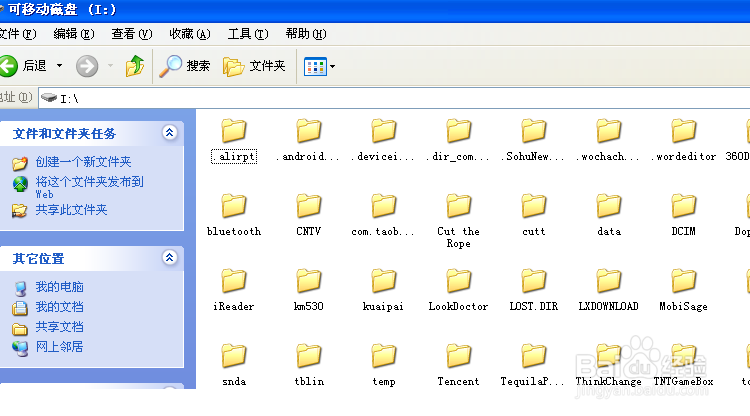Open 我的文档 link
Screen dimensions: 750x416
59,307
